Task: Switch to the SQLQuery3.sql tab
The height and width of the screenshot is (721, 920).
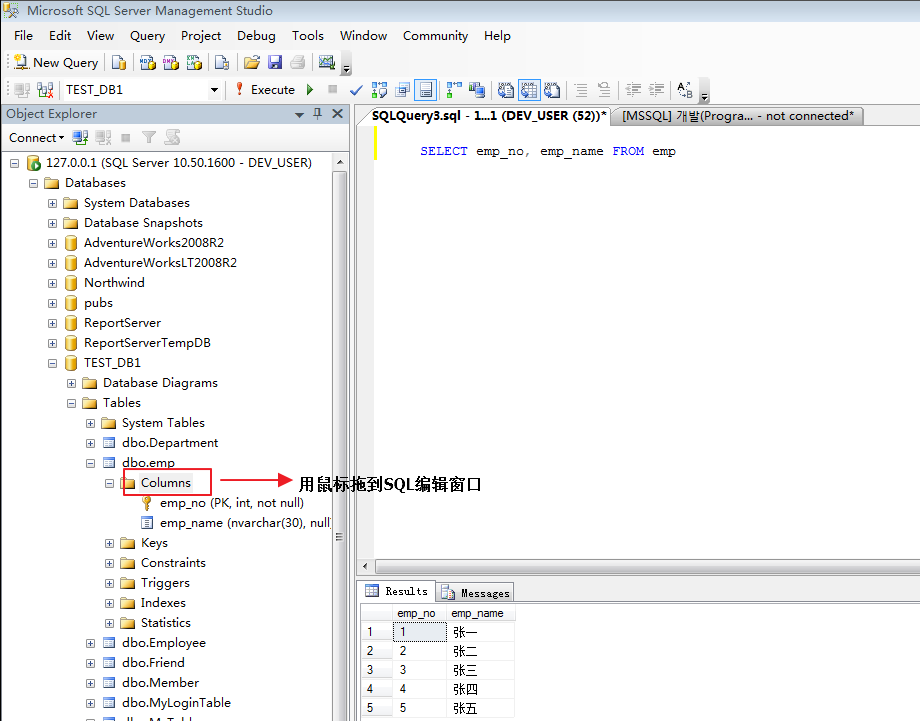Action: (488, 116)
